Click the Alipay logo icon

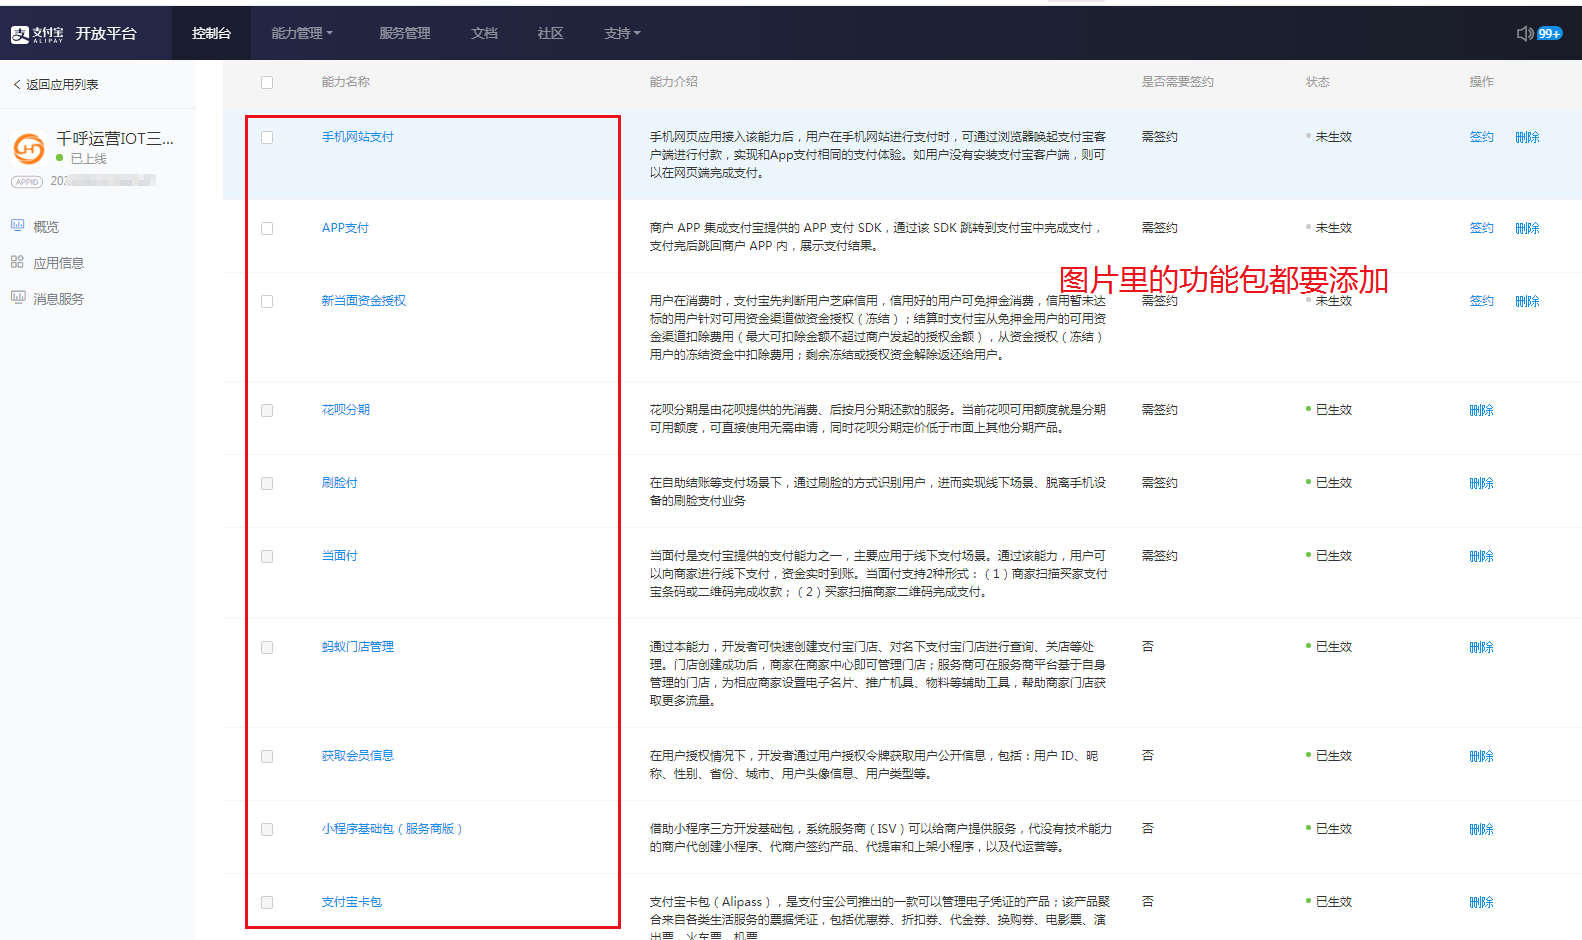(x=20, y=34)
